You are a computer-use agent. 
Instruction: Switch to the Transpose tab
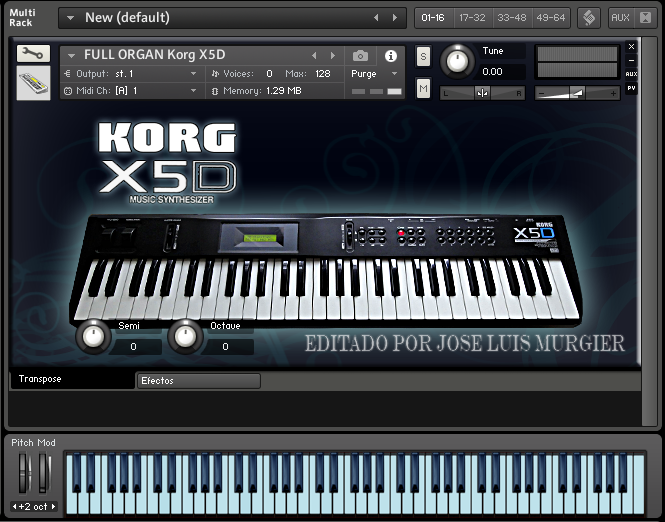pos(72,379)
